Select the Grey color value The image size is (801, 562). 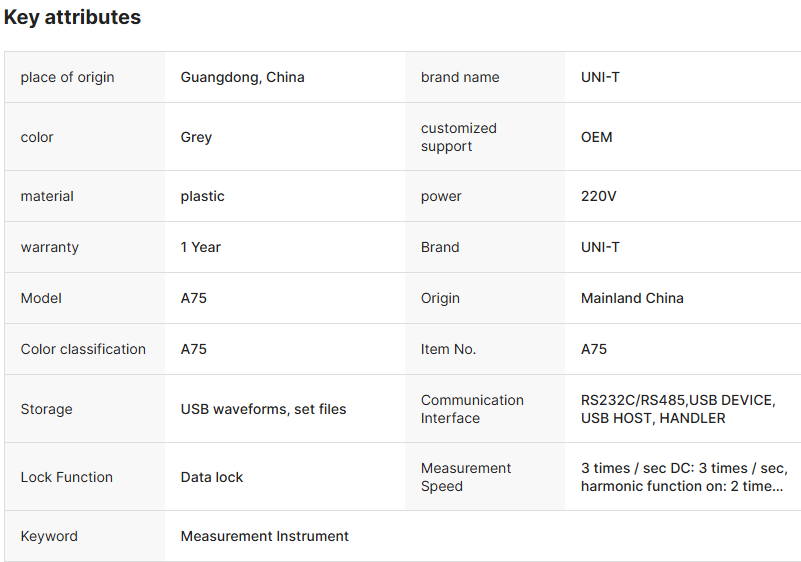(x=196, y=137)
